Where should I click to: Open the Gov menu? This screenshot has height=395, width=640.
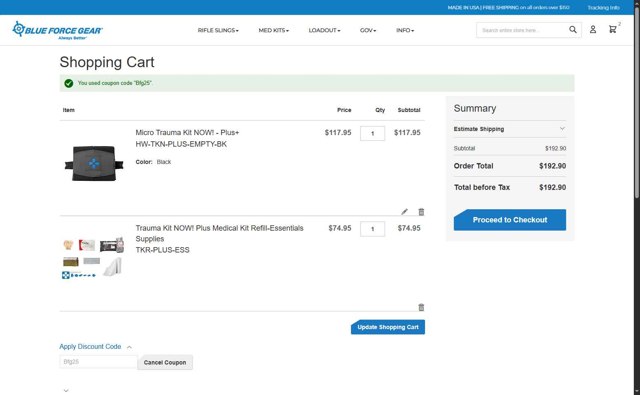tap(368, 30)
